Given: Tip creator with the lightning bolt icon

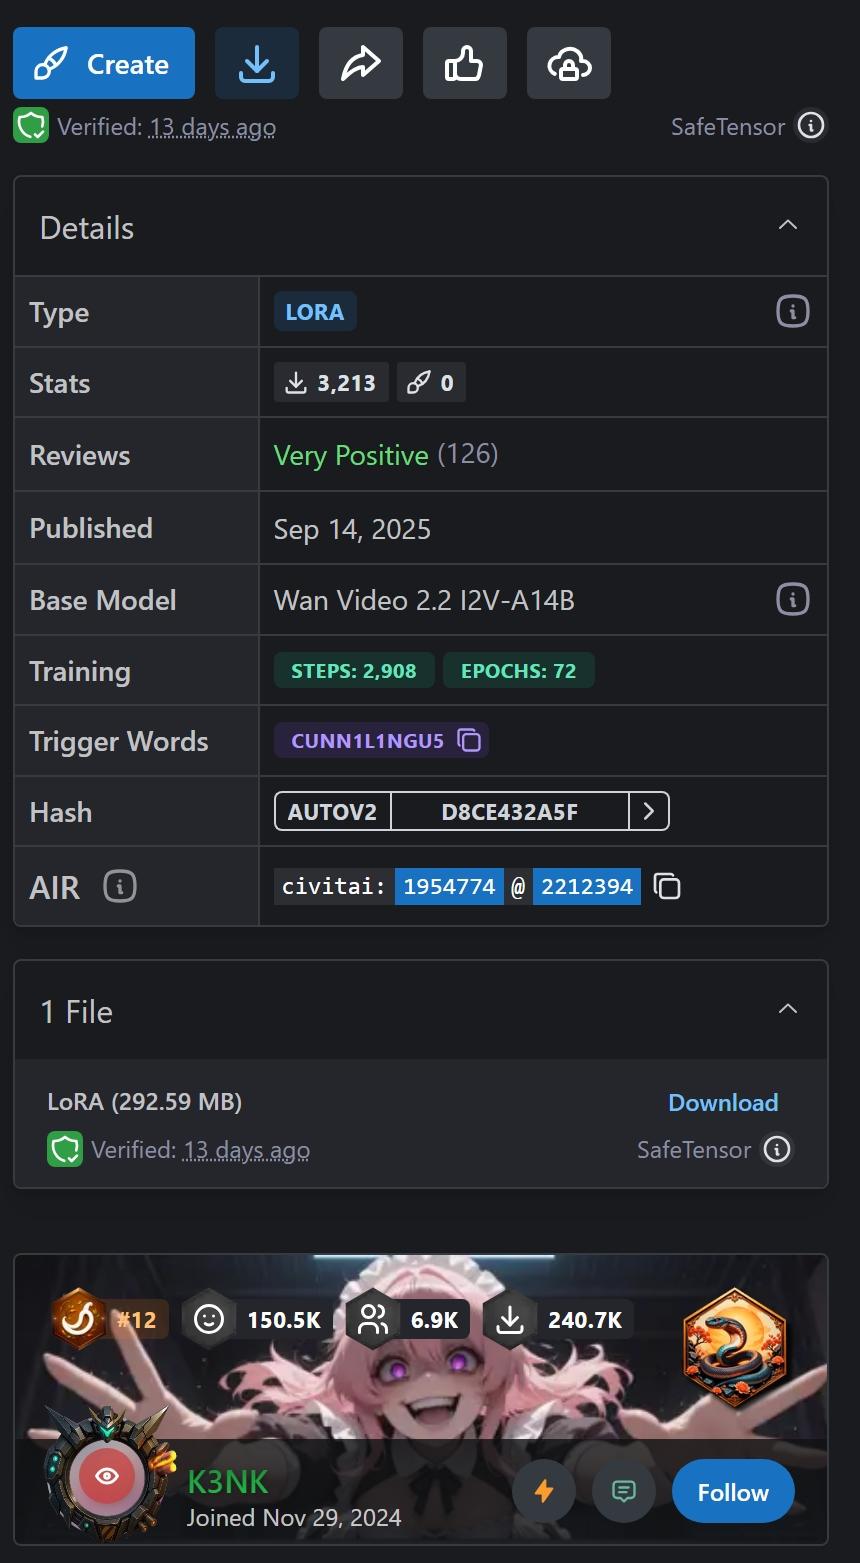Looking at the screenshot, I should tap(544, 1492).
